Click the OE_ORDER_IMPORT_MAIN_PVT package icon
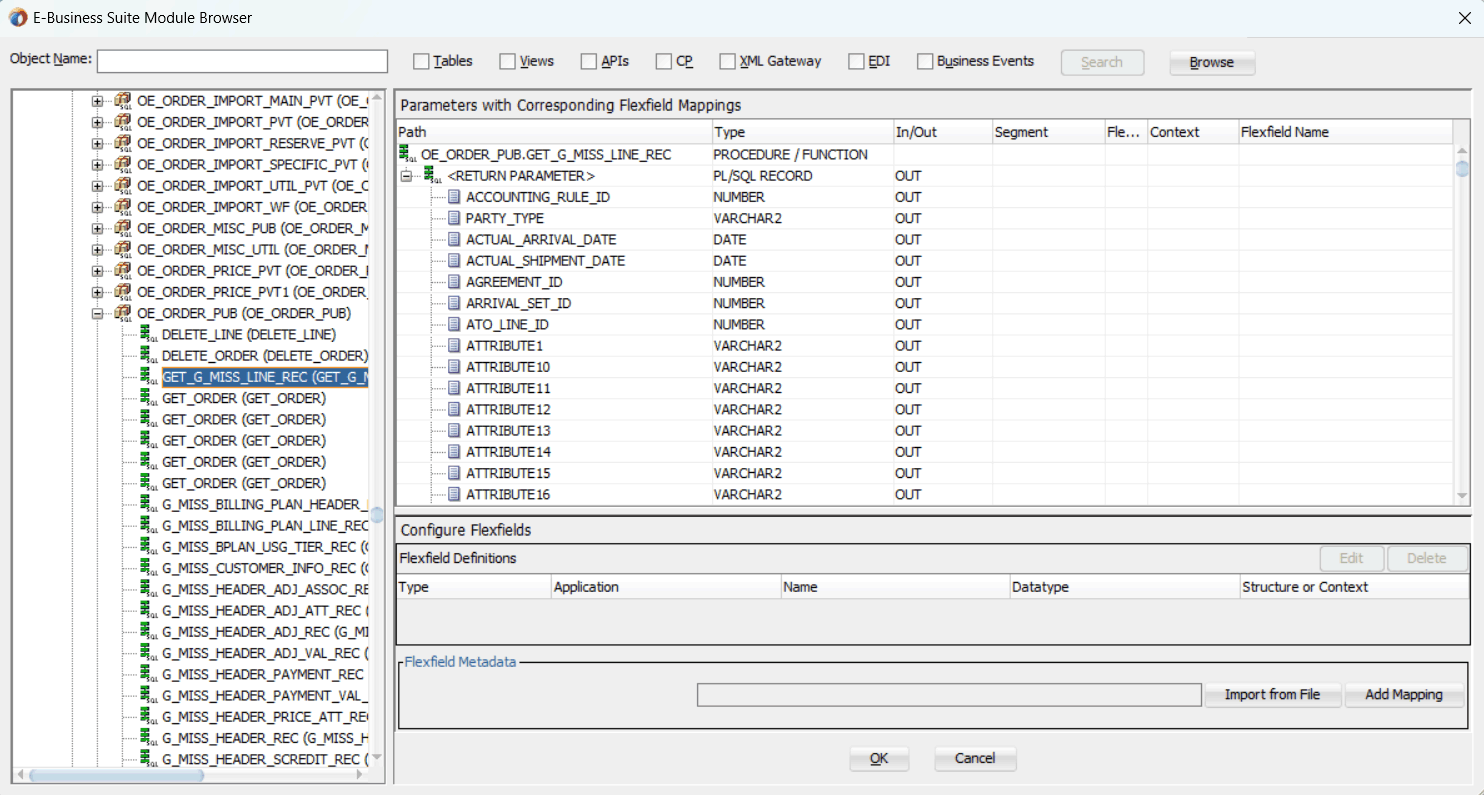The height and width of the screenshot is (795, 1484). [123, 101]
